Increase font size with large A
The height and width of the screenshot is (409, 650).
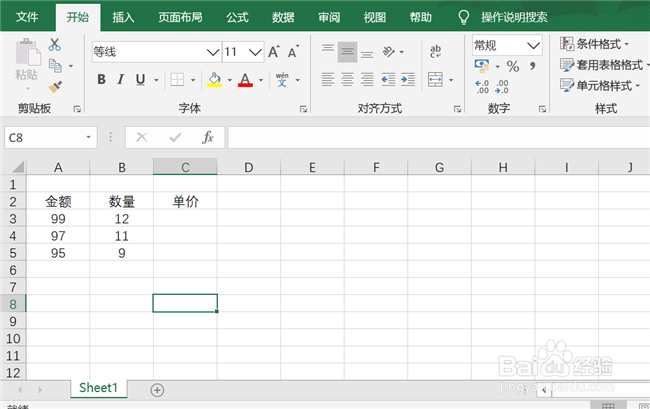(274, 52)
